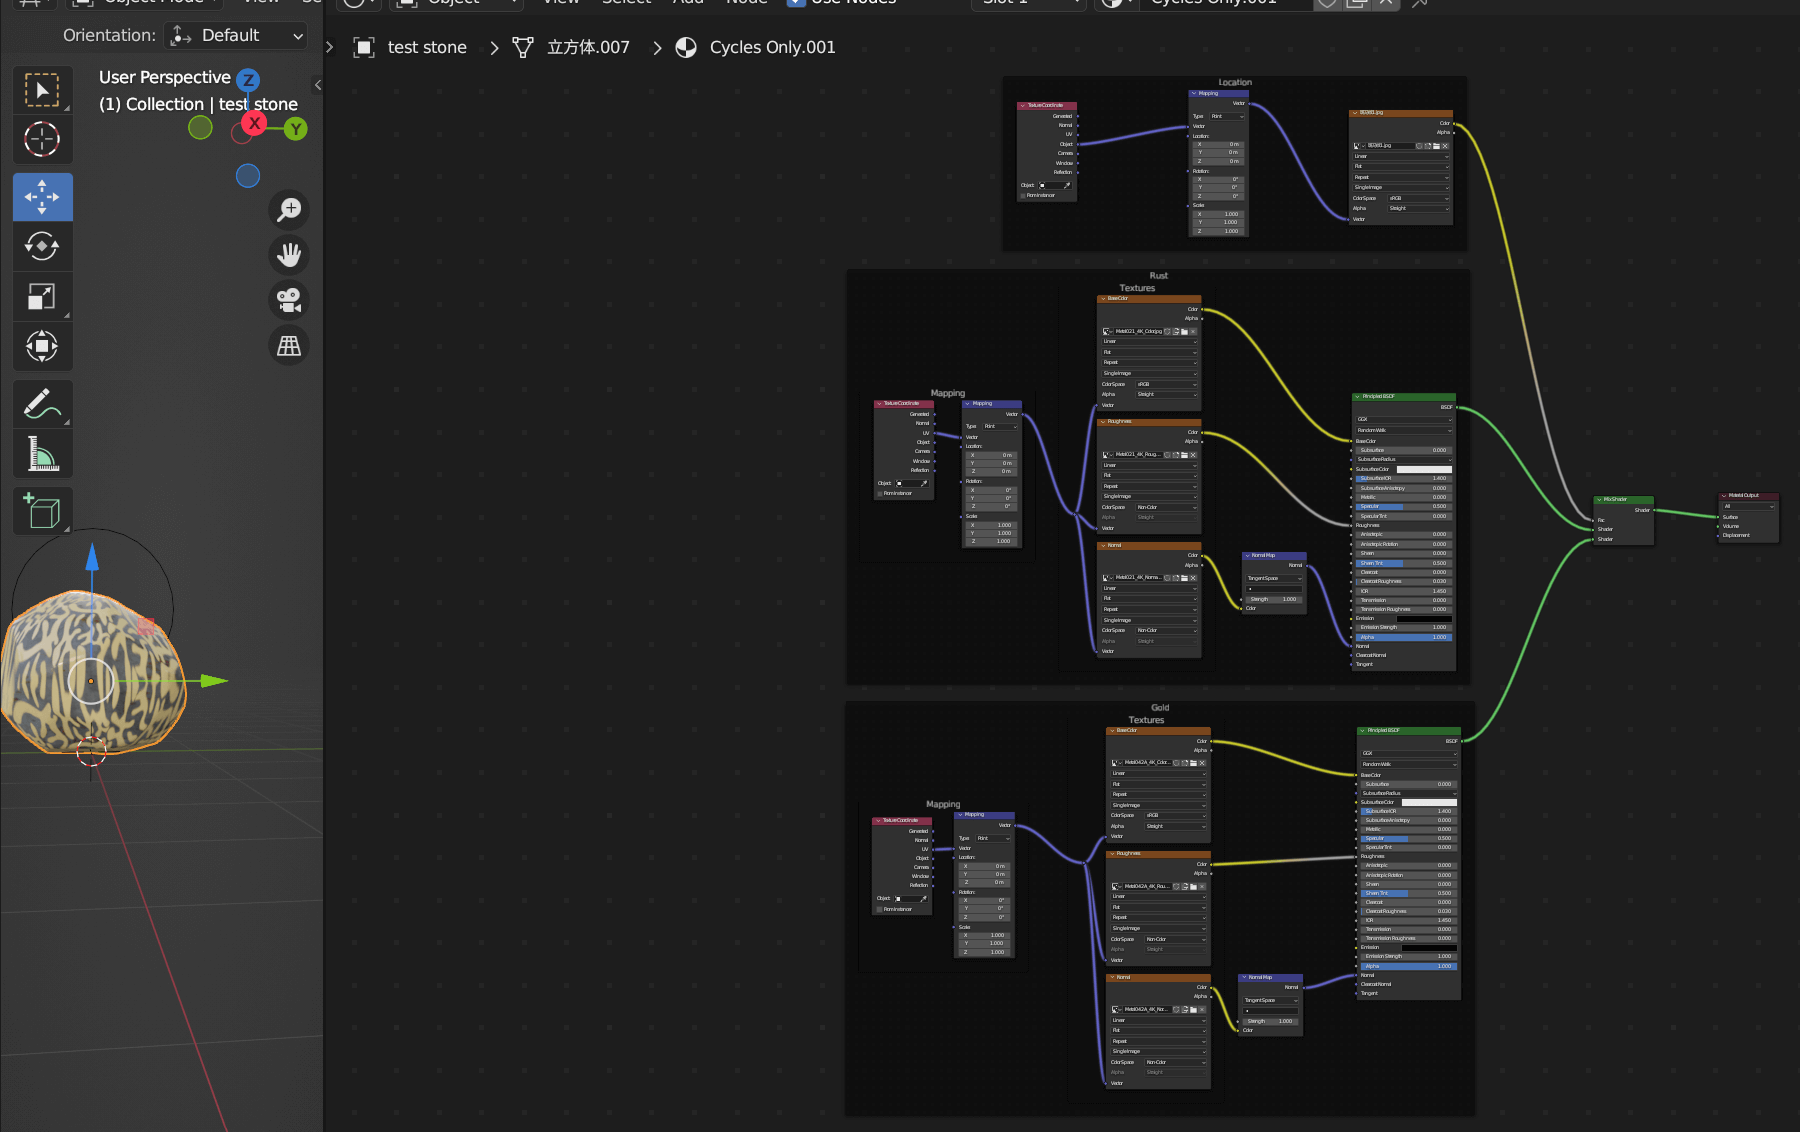Viewport: 1800px width, 1132px height.
Task: Toggle the camera view
Action: (289, 300)
